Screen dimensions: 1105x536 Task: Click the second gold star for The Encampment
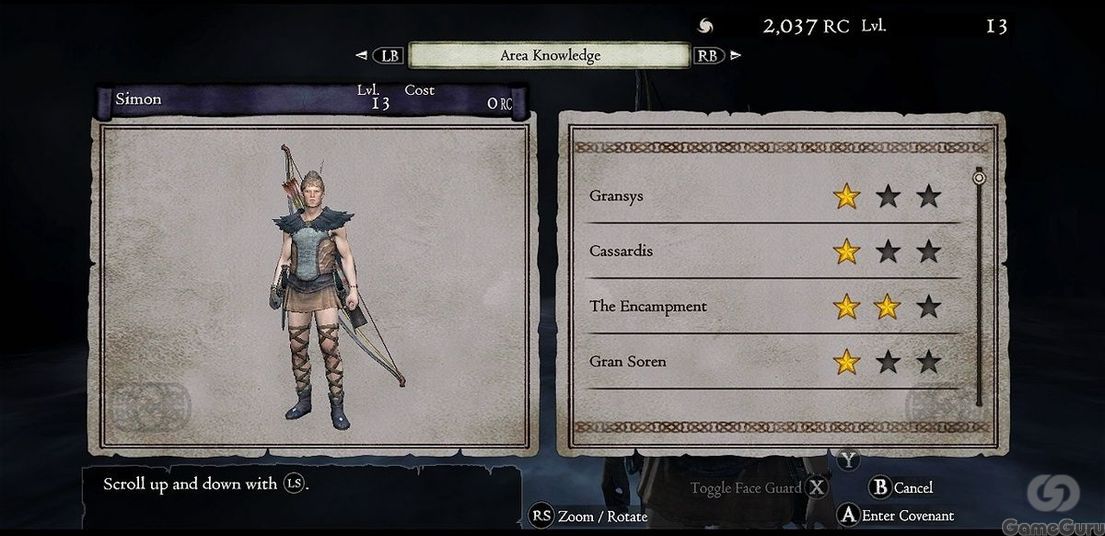(887, 306)
